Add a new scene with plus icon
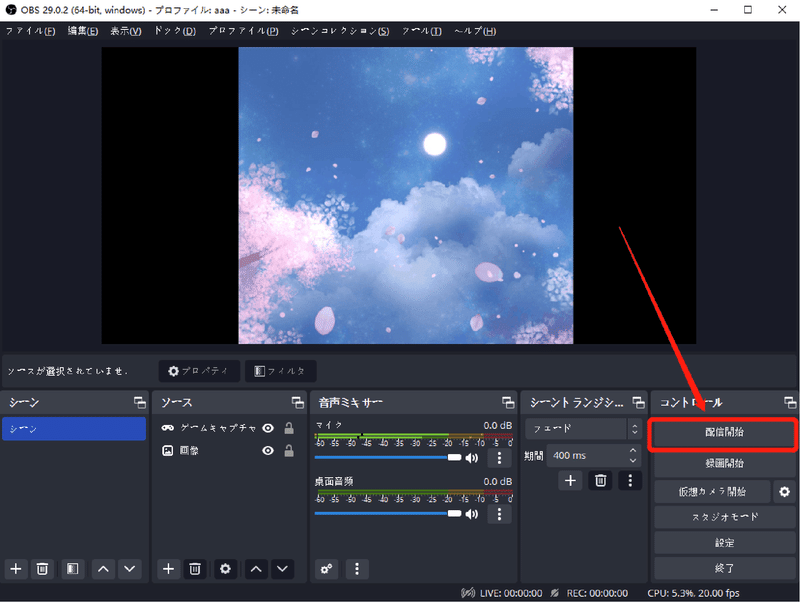The height and width of the screenshot is (602, 800). pos(16,569)
